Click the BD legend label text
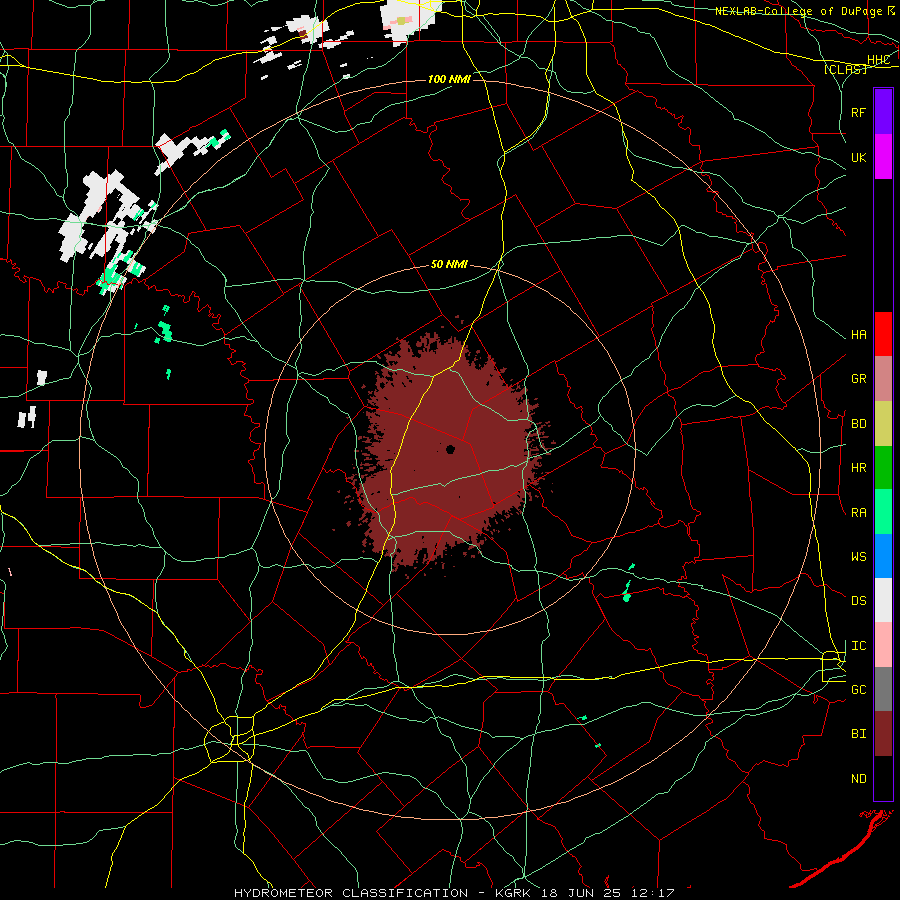The image size is (900, 900). (859, 424)
